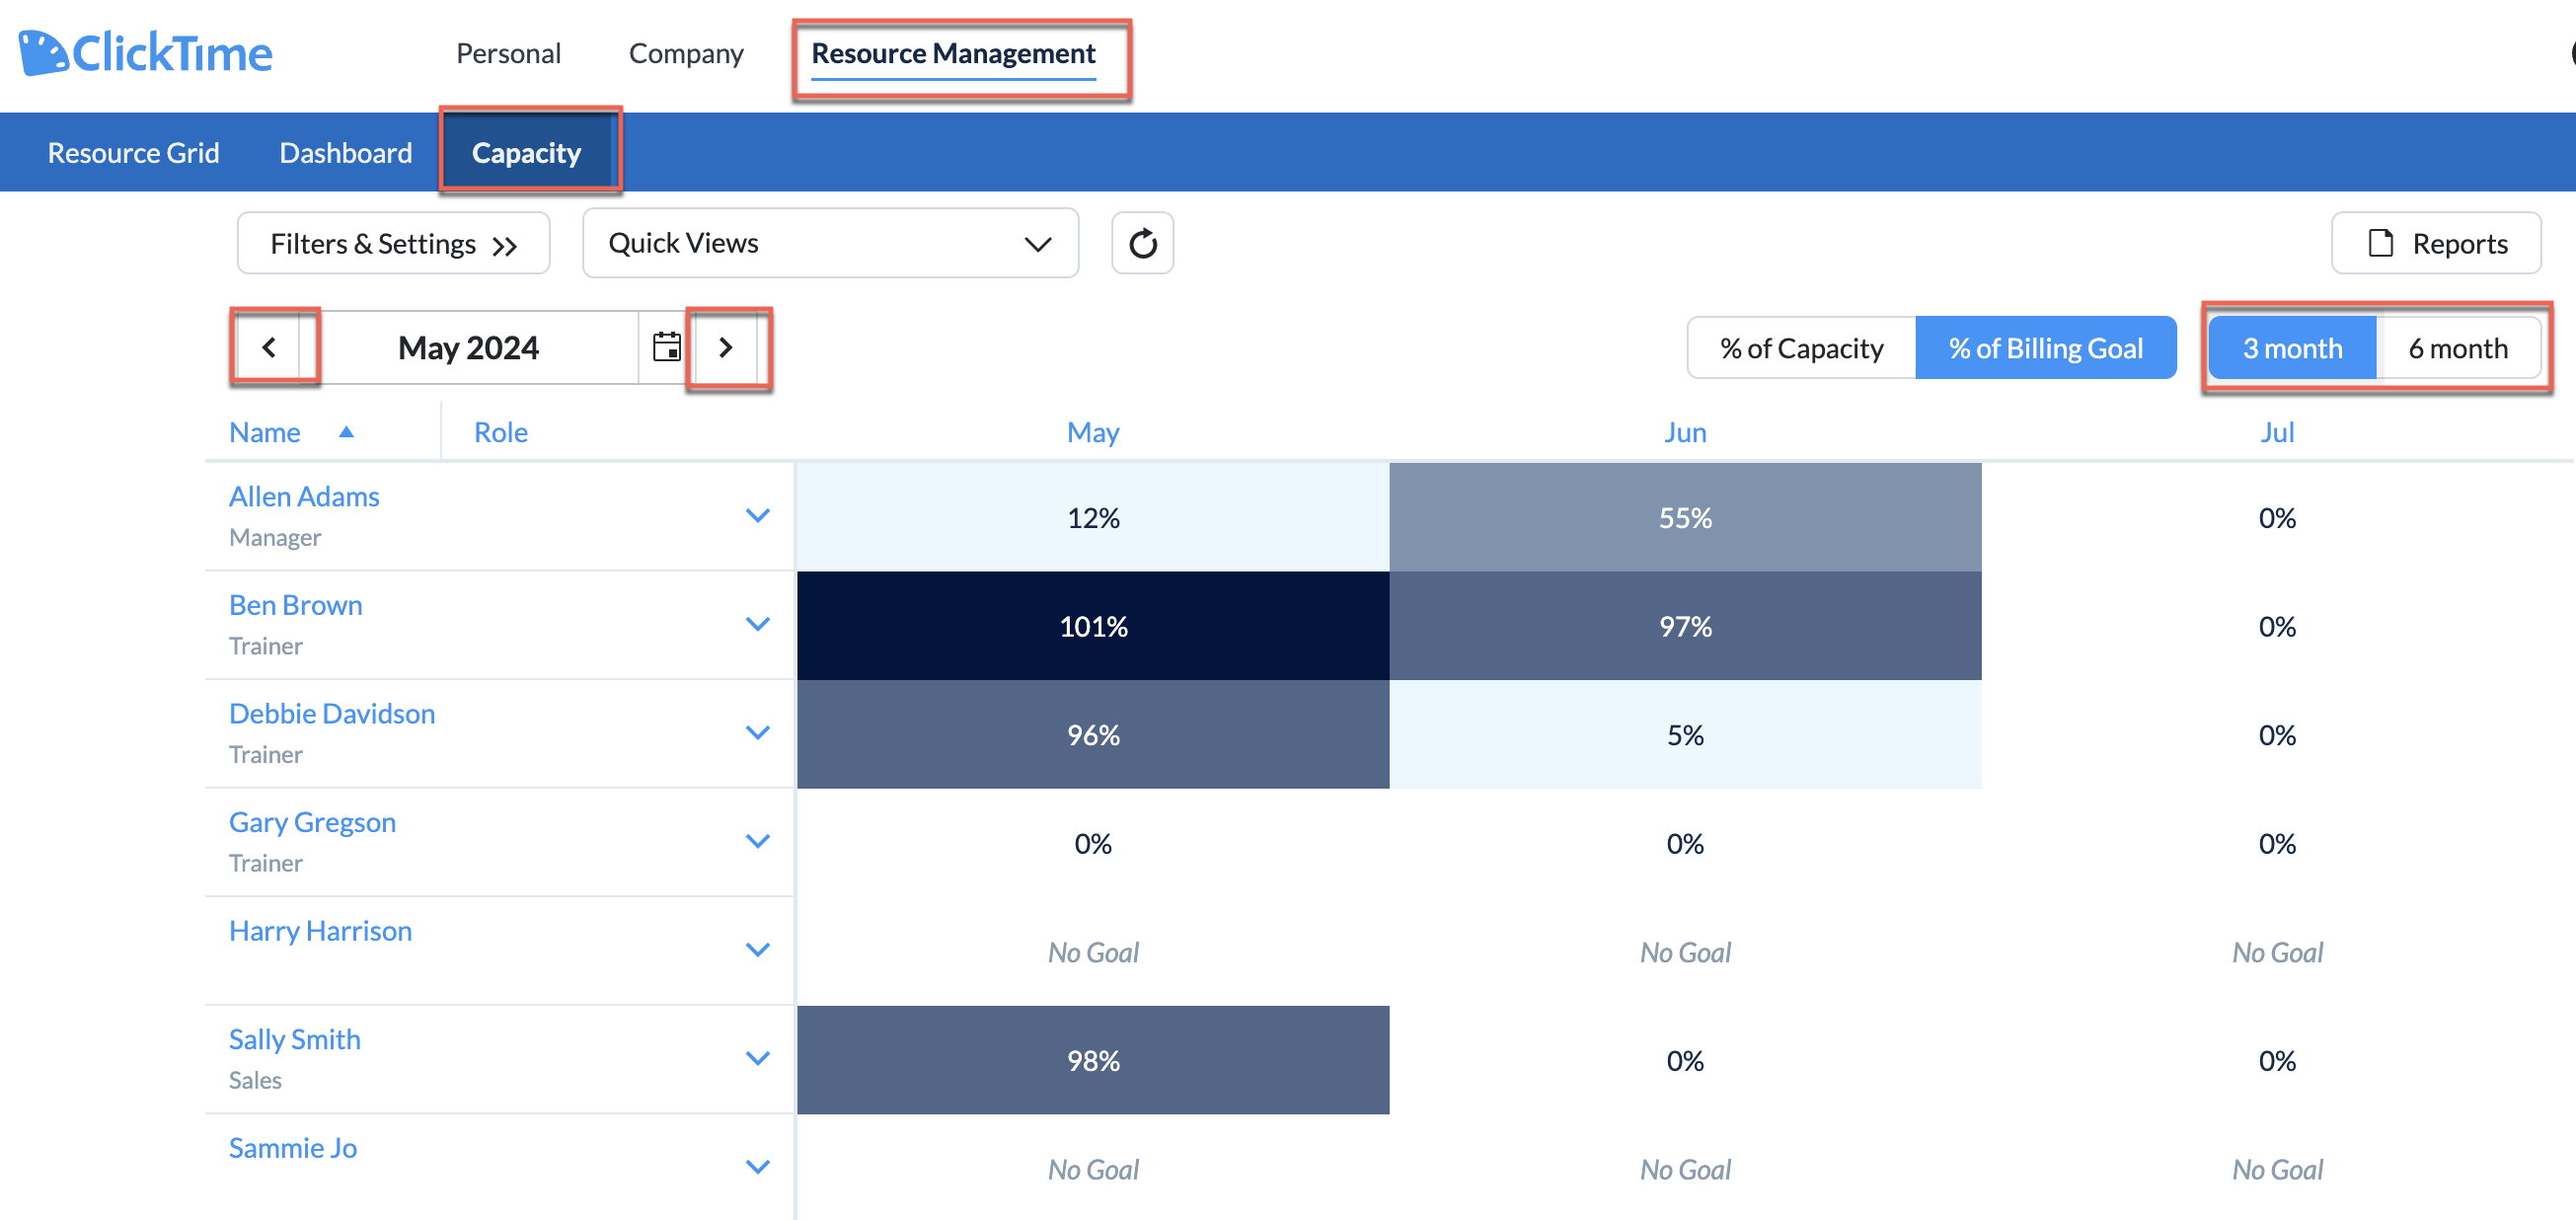Open the Company menu
Screen dimensions: 2576x1220
click(x=686, y=53)
